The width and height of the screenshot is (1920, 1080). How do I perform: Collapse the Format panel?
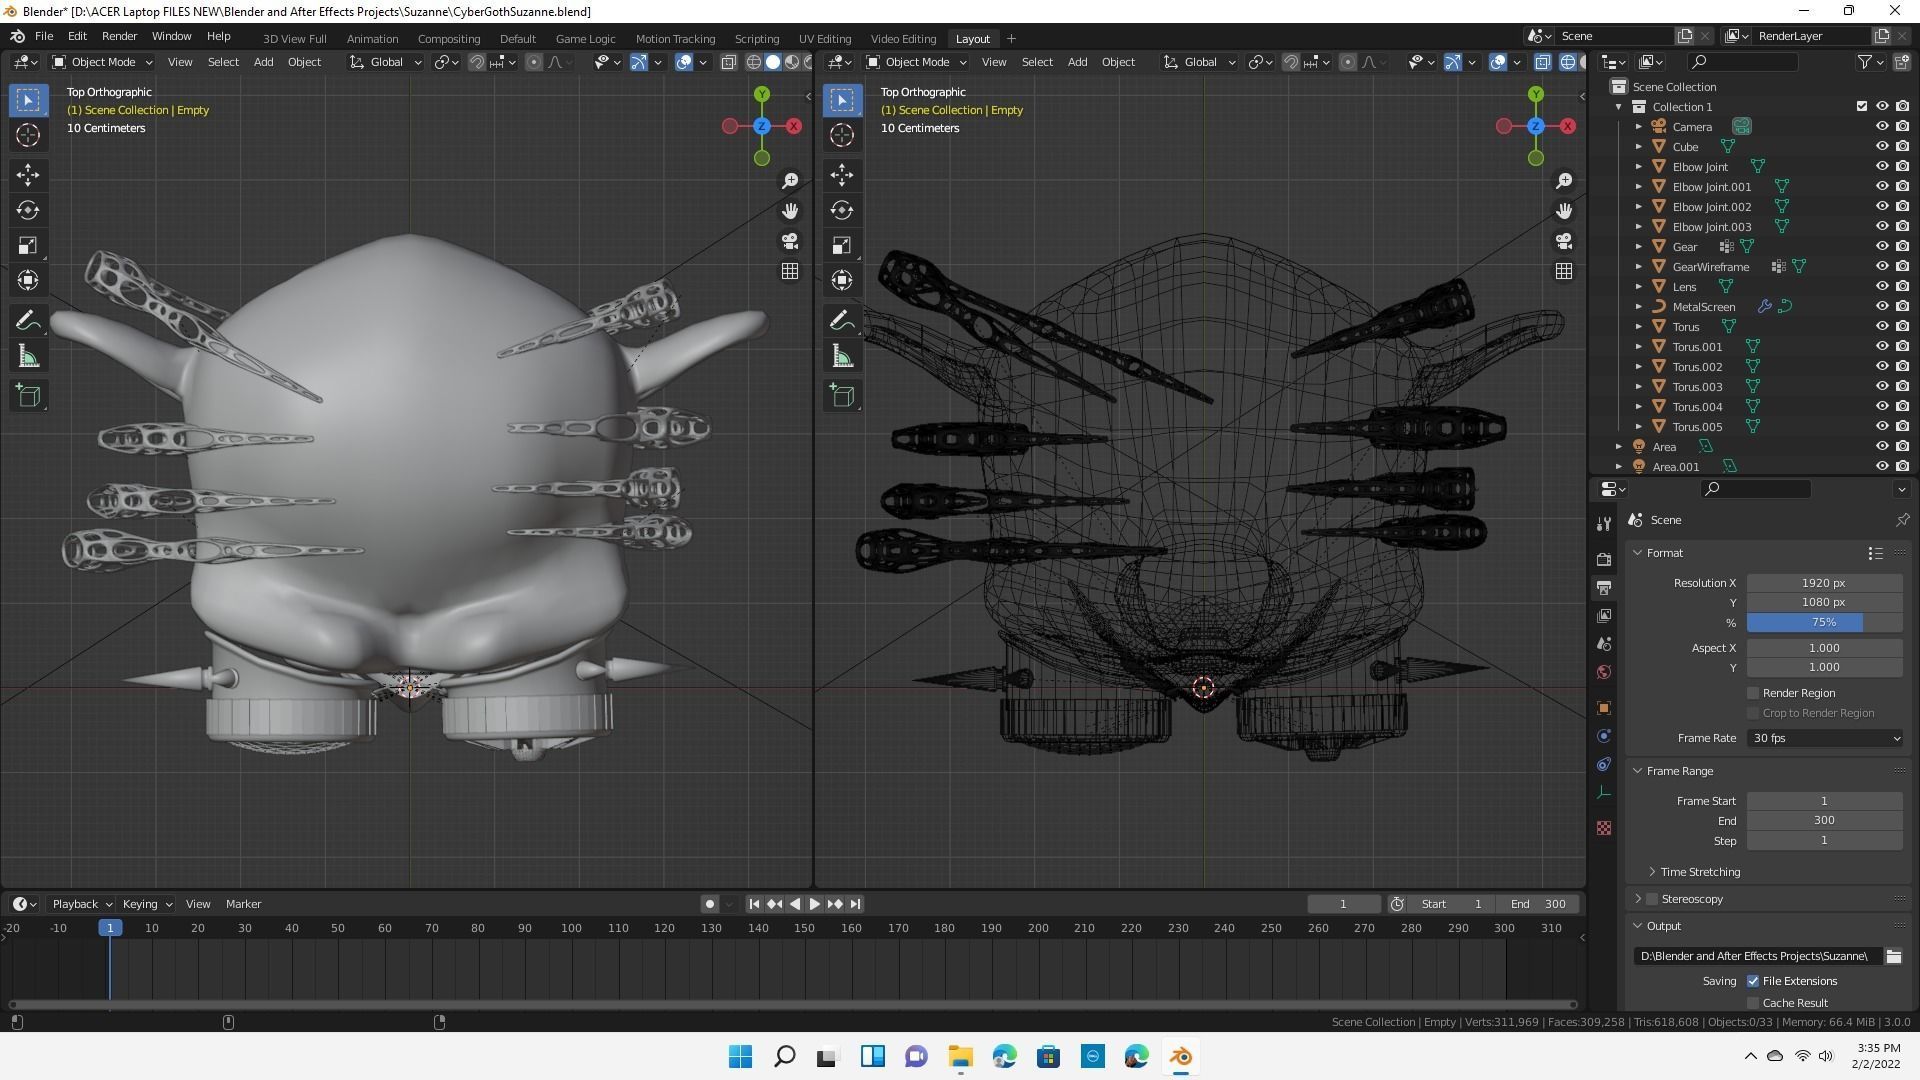[1638, 553]
